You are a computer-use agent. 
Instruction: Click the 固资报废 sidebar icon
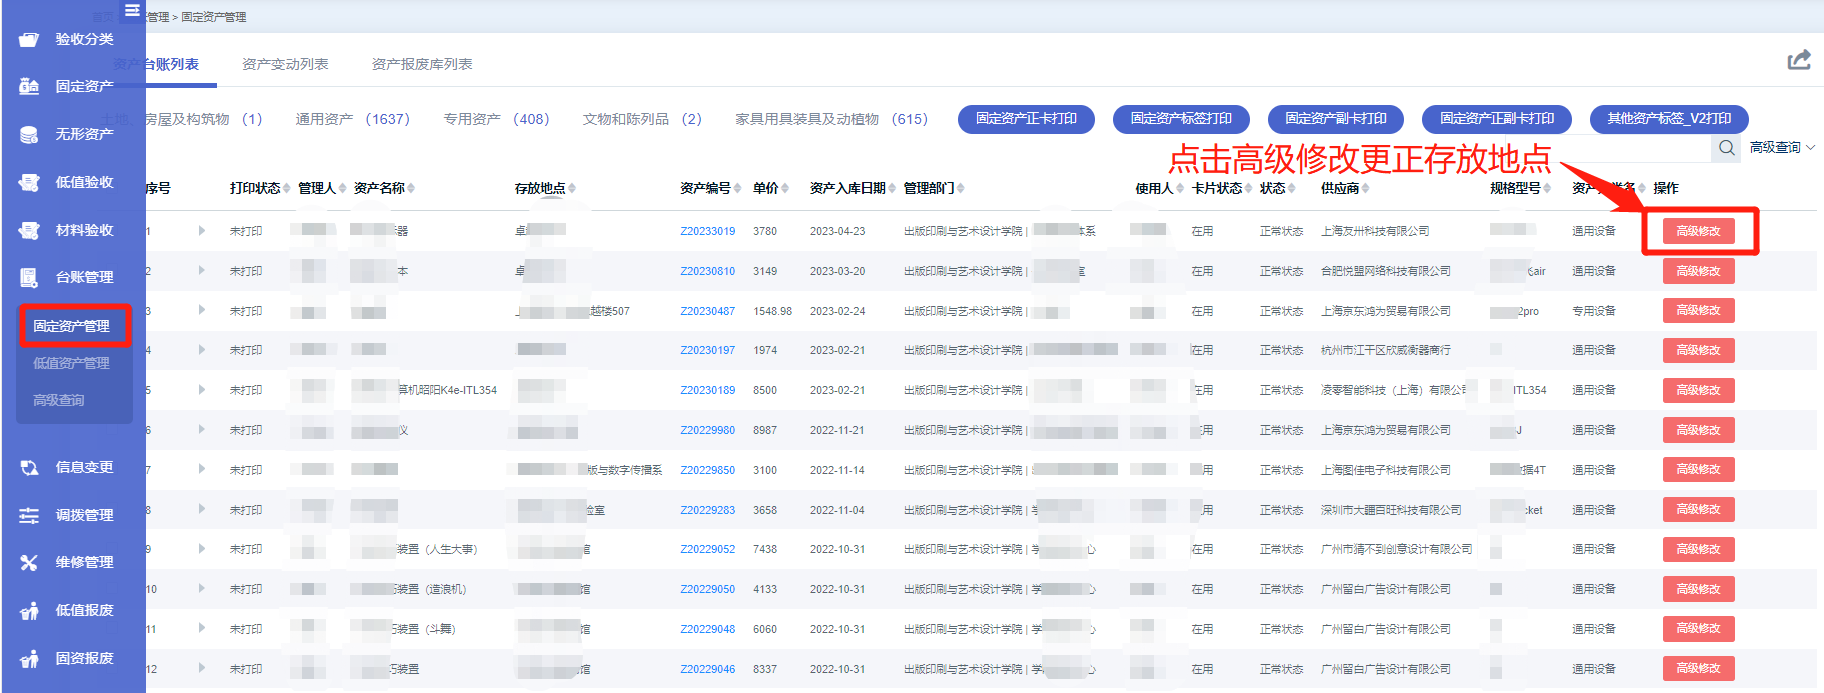(x=29, y=658)
